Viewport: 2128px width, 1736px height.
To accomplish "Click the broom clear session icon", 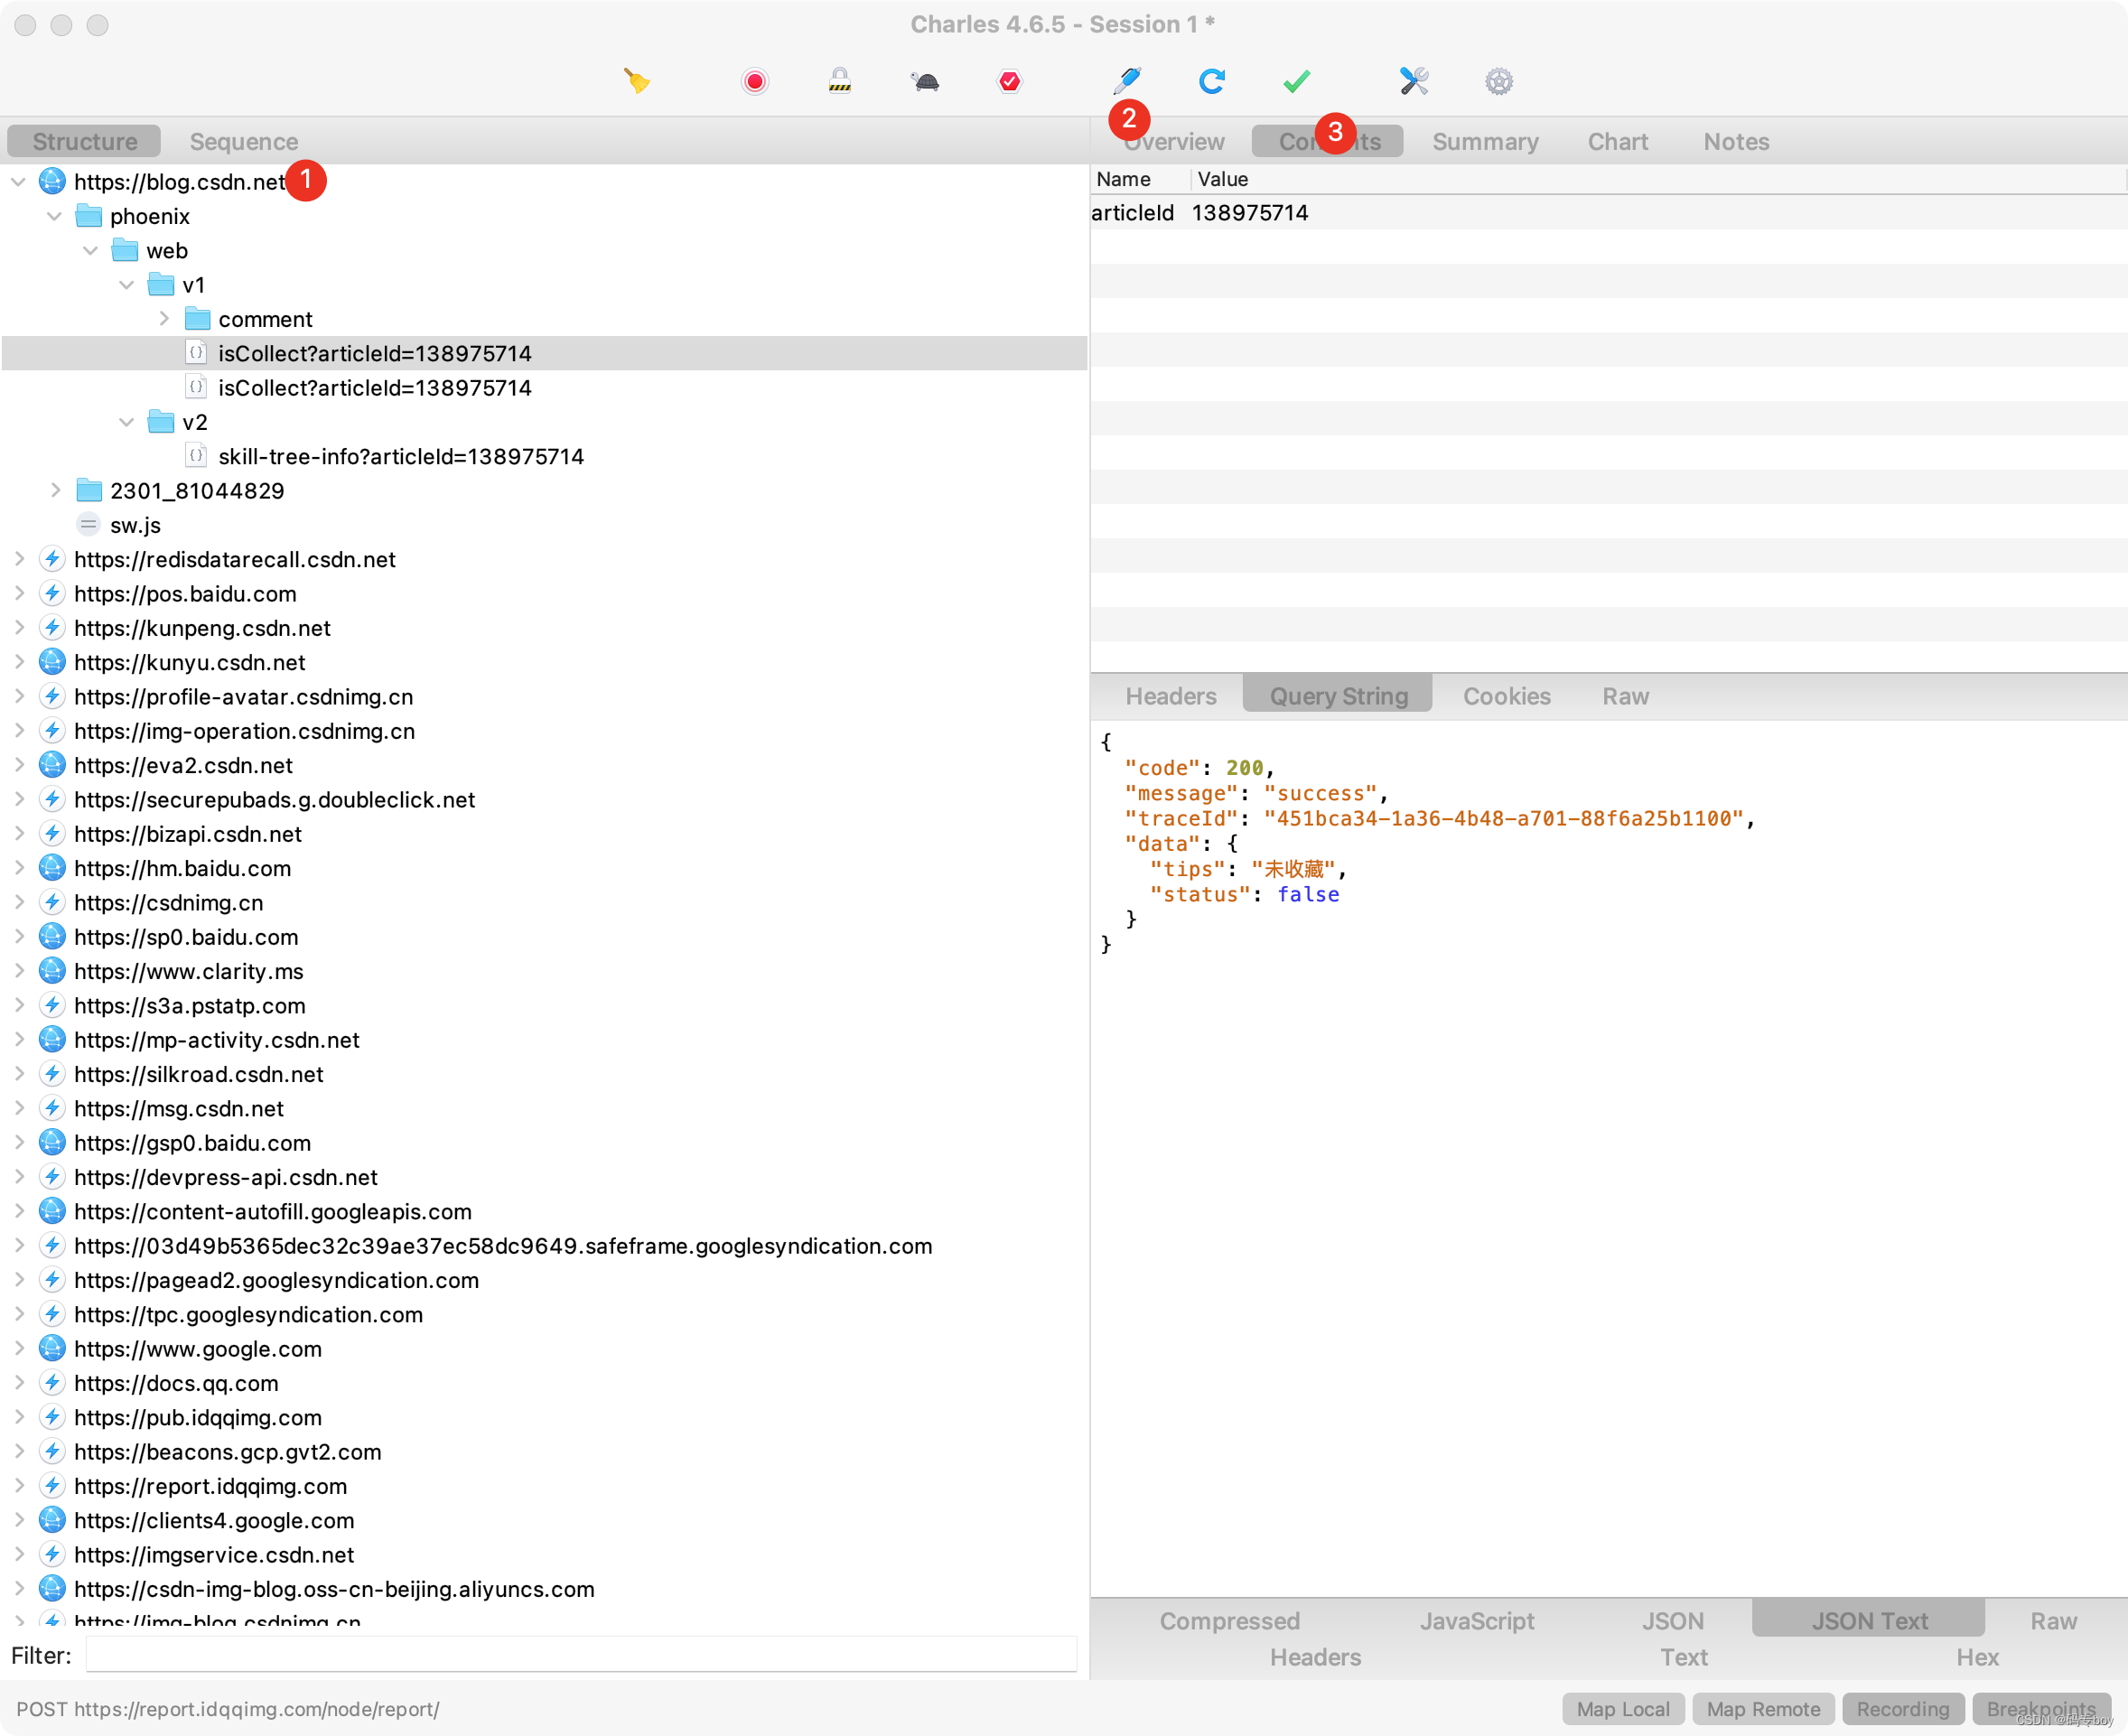I will coord(637,81).
